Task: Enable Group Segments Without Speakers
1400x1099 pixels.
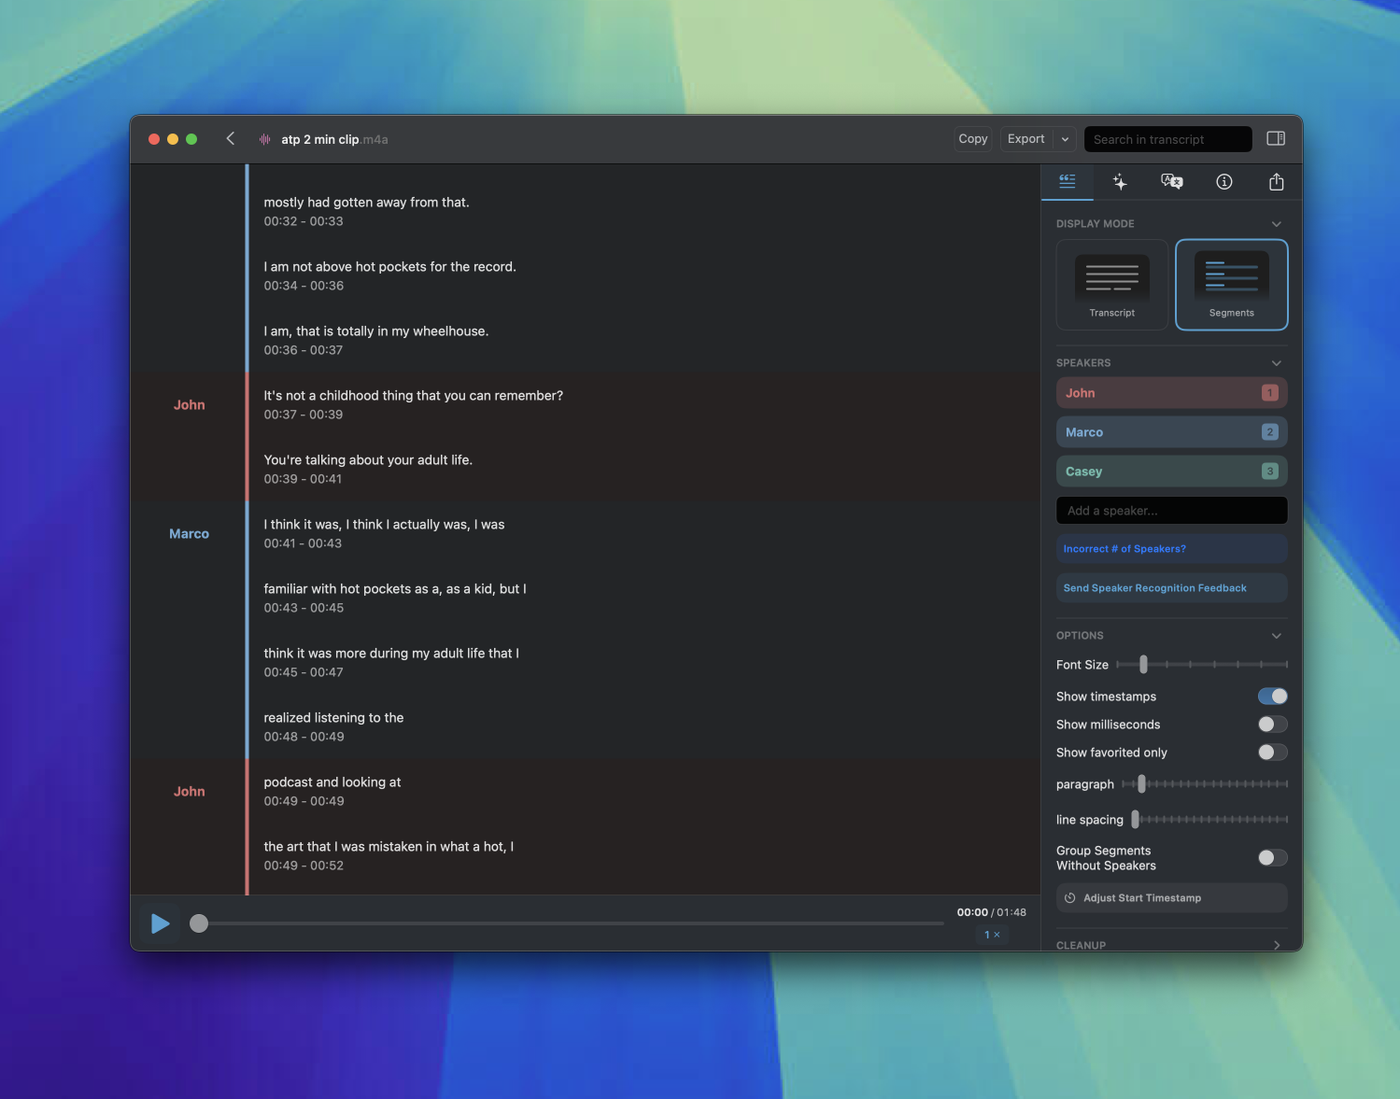Action: point(1272,858)
